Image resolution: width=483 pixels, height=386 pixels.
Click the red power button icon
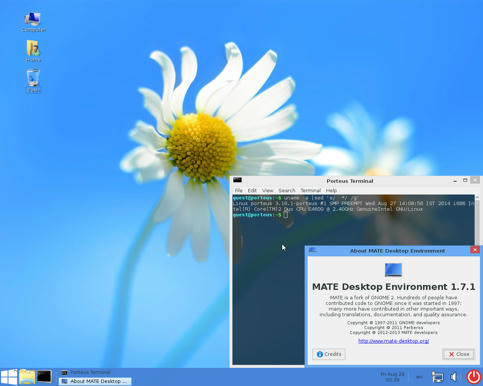point(473,377)
